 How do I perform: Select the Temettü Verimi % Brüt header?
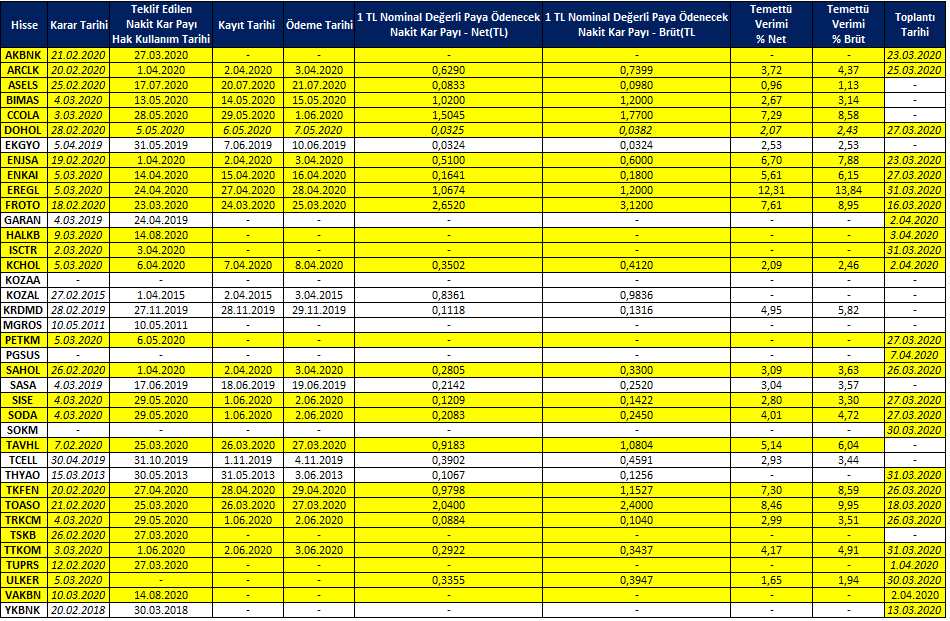pyautogui.click(x=848, y=25)
